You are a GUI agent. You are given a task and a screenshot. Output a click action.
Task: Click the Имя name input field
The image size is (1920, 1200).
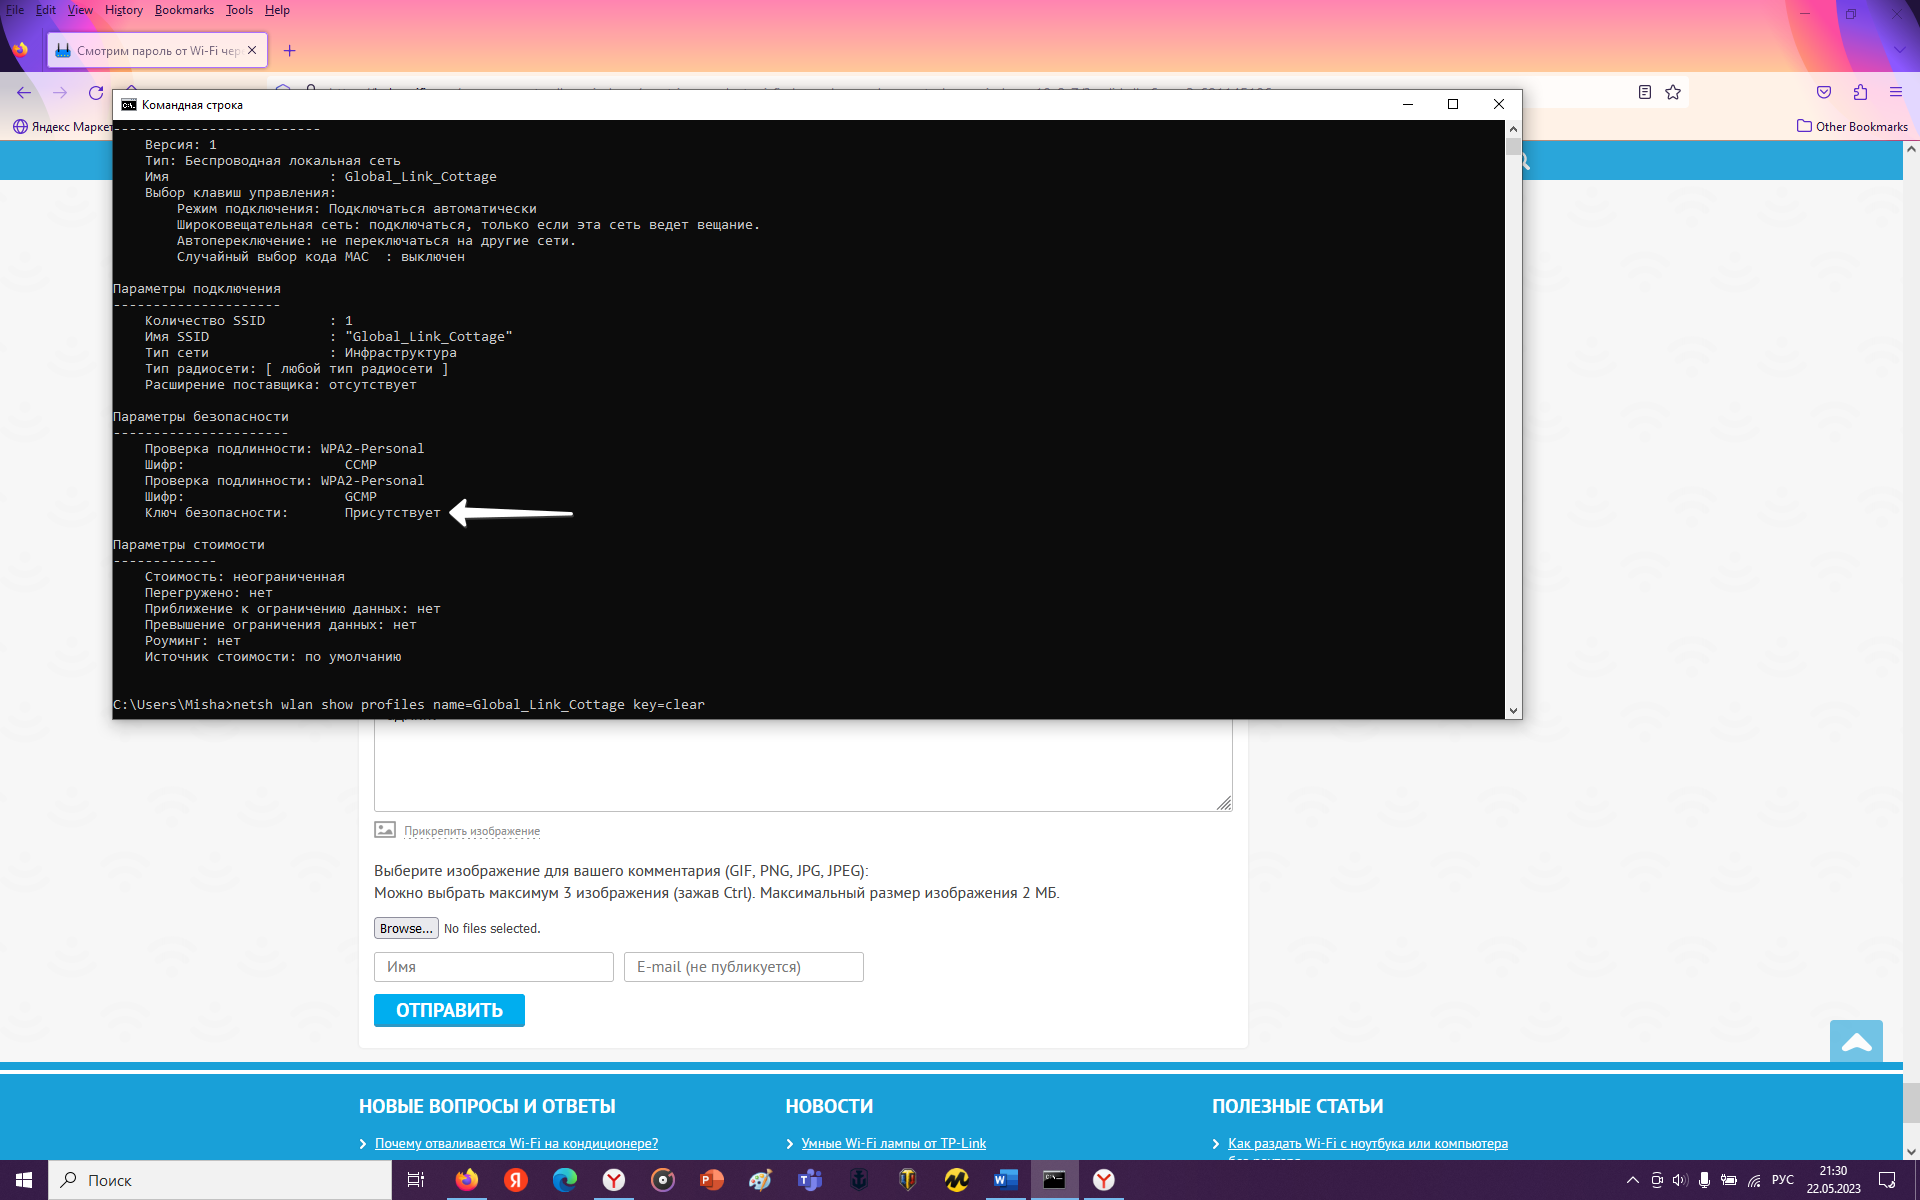pos(494,967)
